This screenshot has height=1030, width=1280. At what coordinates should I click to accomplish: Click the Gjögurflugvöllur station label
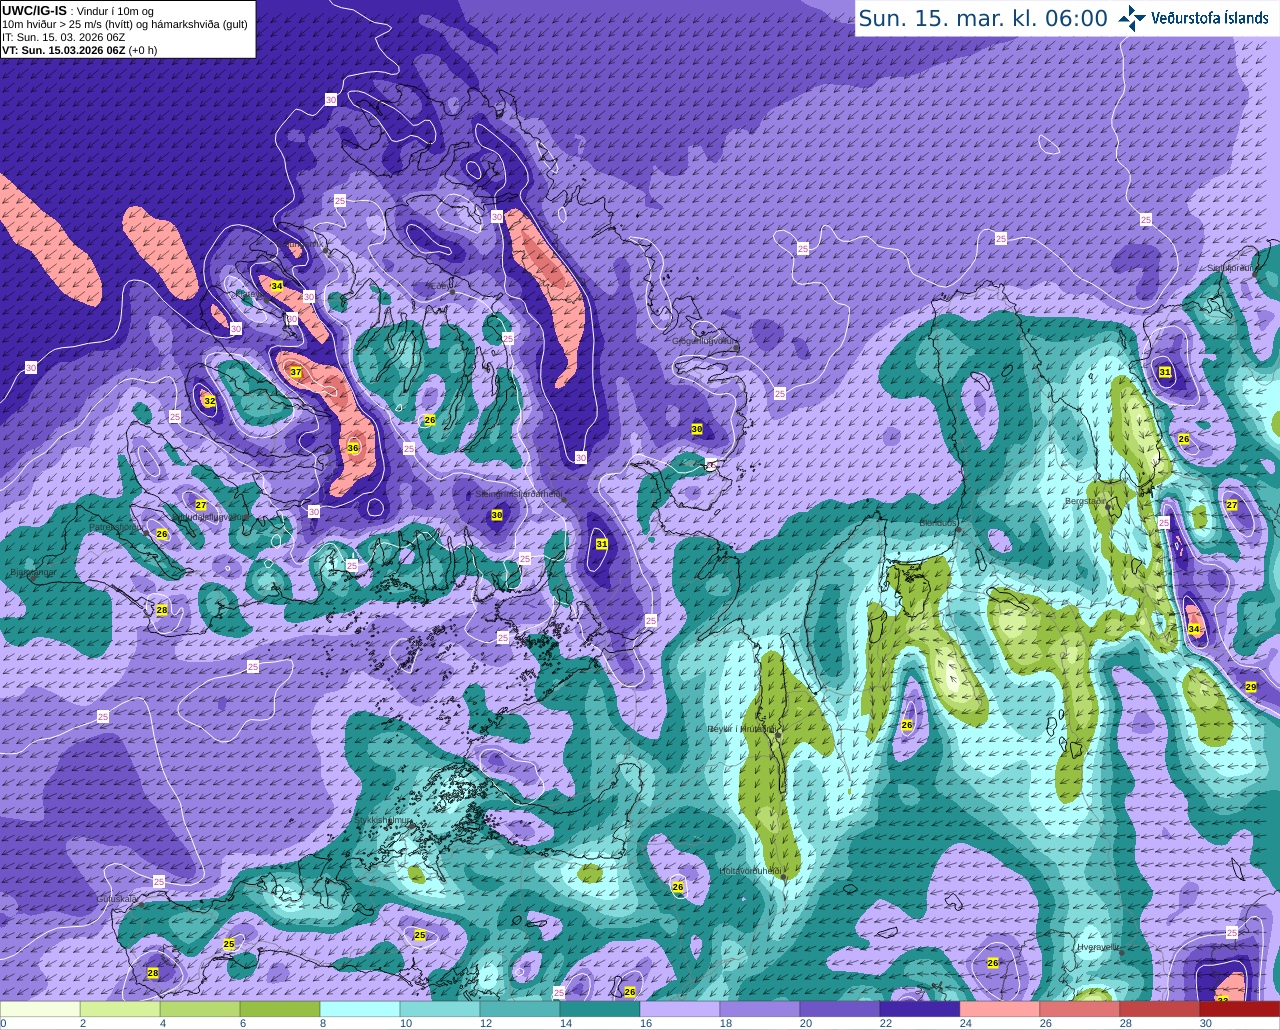(x=705, y=341)
